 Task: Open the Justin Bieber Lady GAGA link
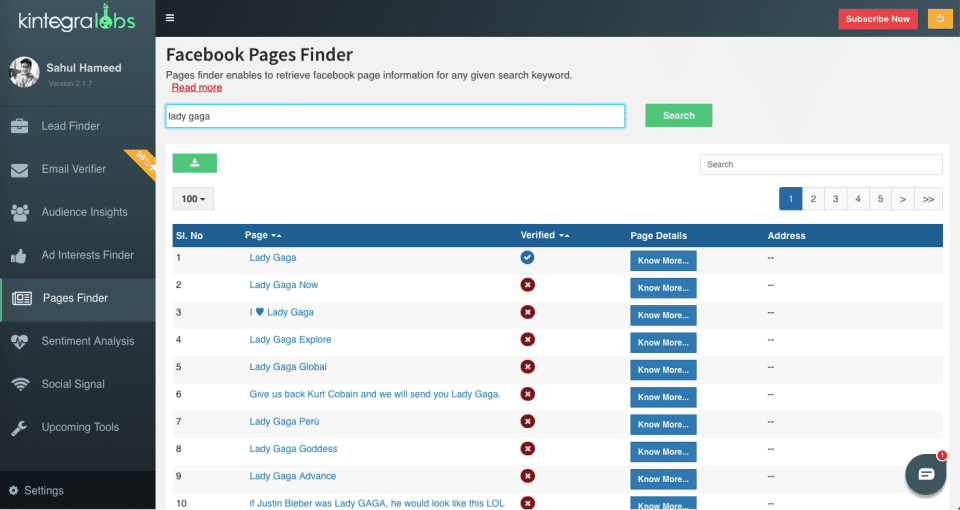(377, 503)
